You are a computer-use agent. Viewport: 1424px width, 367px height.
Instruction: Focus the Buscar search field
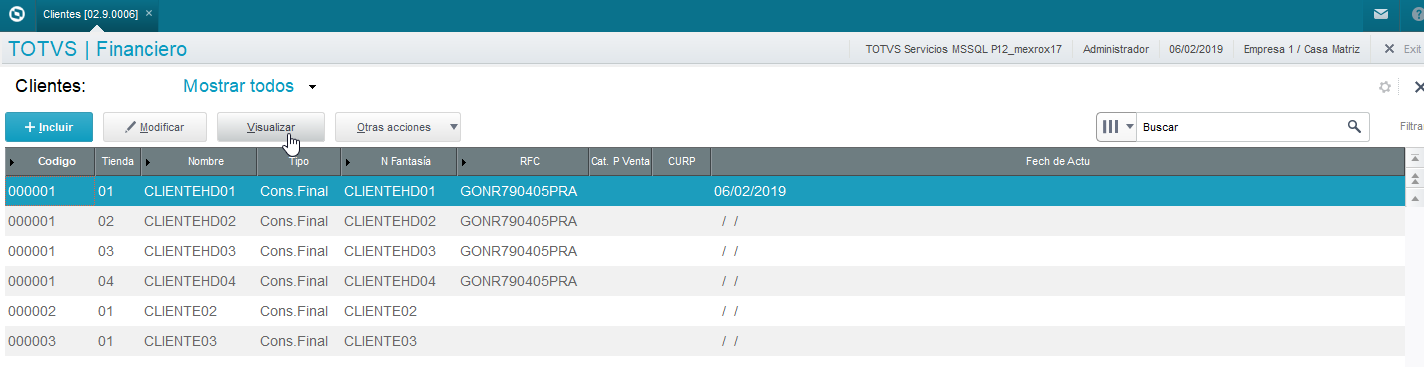pos(1241,127)
